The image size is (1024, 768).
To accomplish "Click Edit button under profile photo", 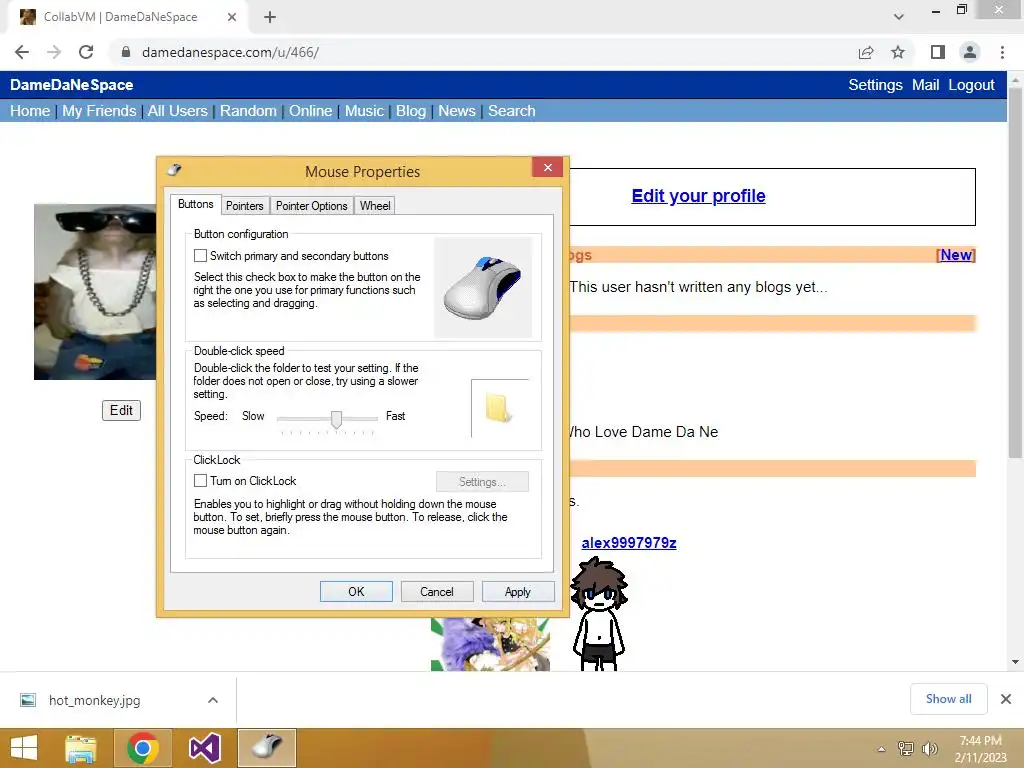I will click(121, 410).
